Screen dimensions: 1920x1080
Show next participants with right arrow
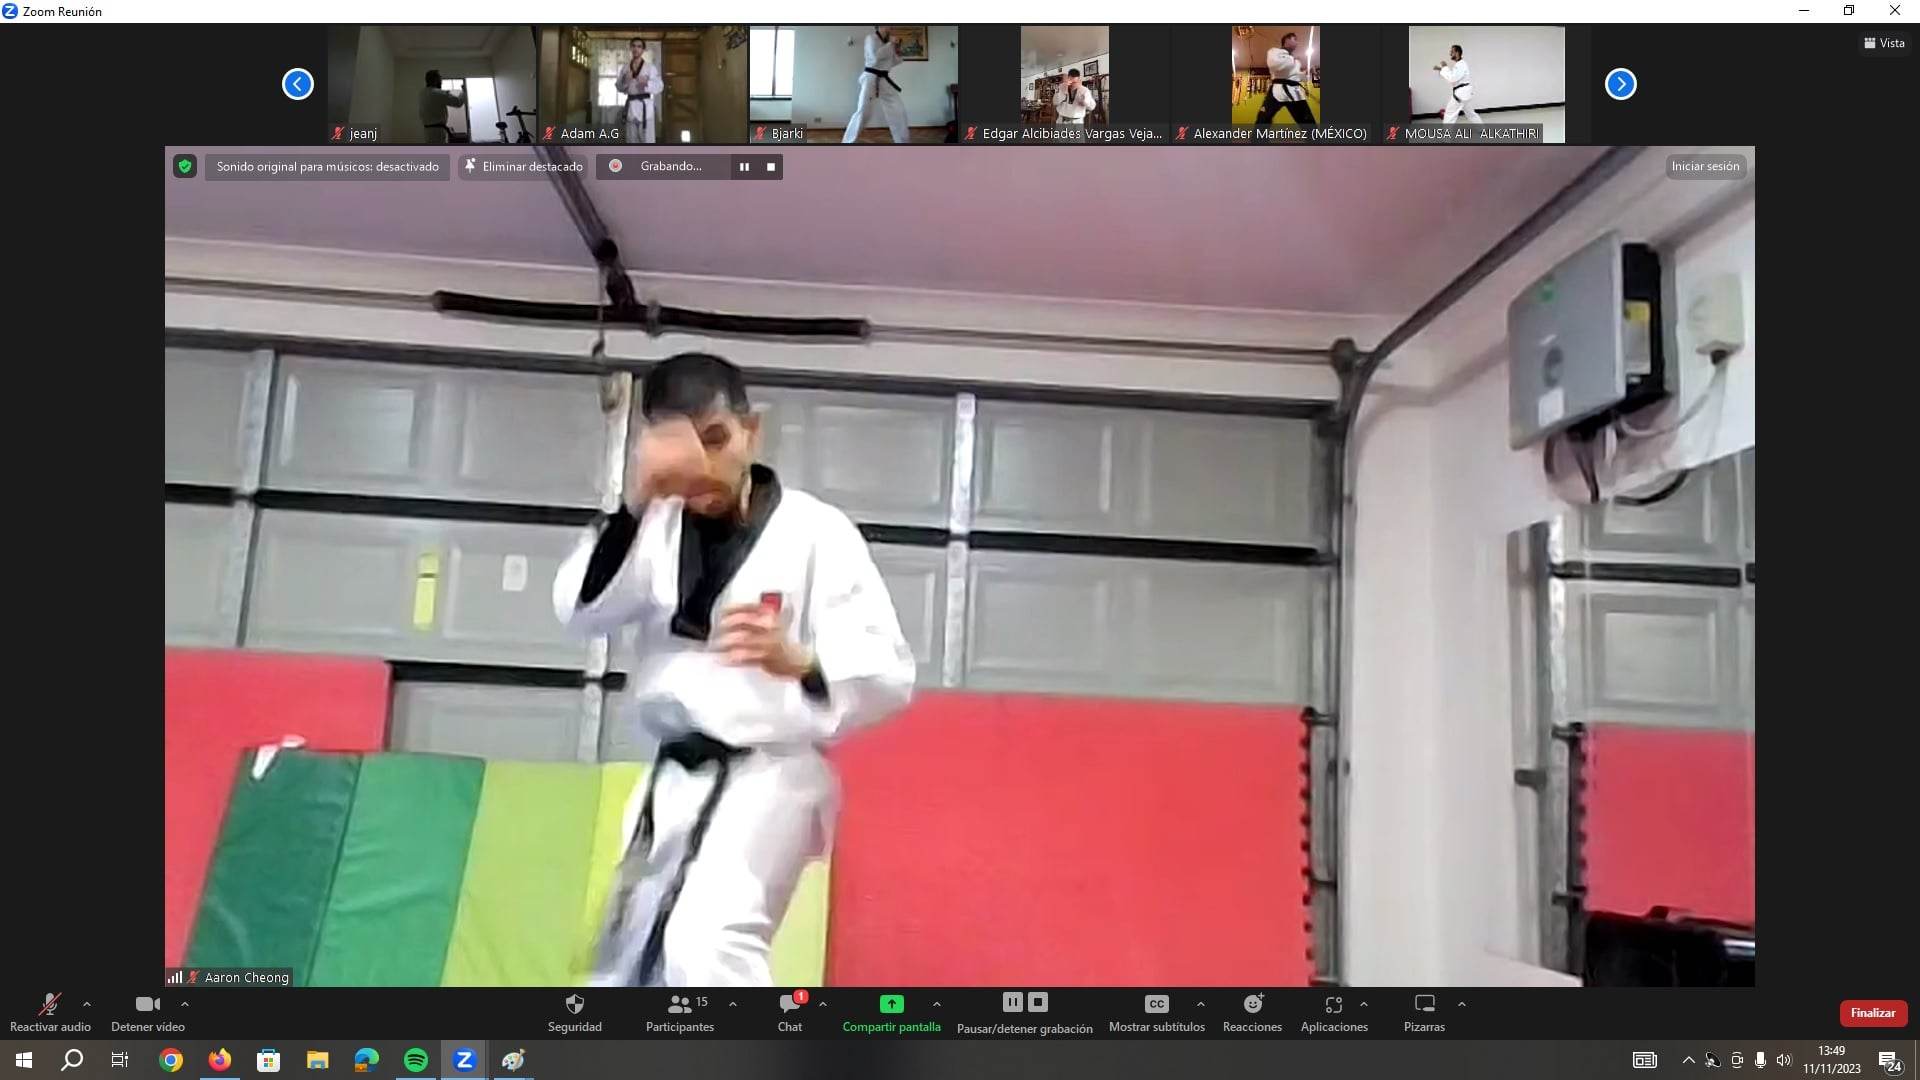point(1621,84)
